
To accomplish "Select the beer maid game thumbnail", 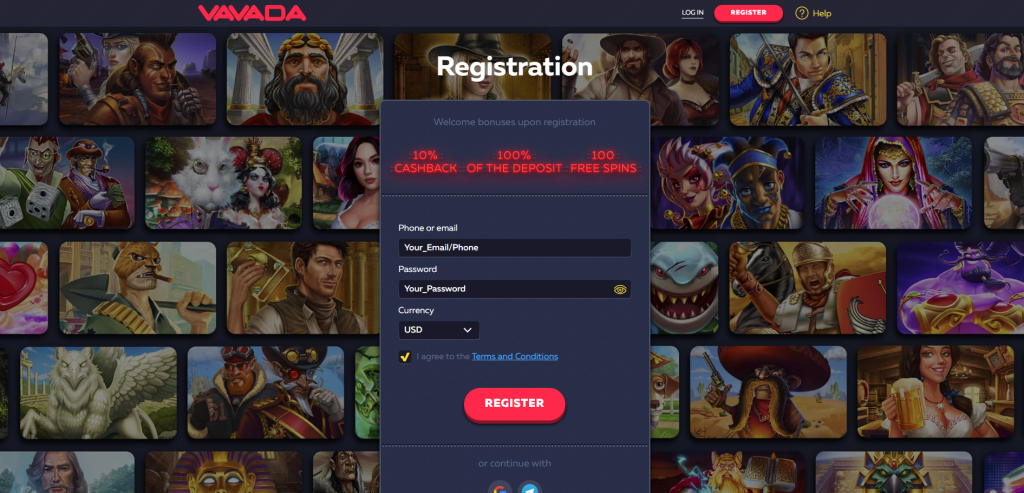I will click(935, 392).
